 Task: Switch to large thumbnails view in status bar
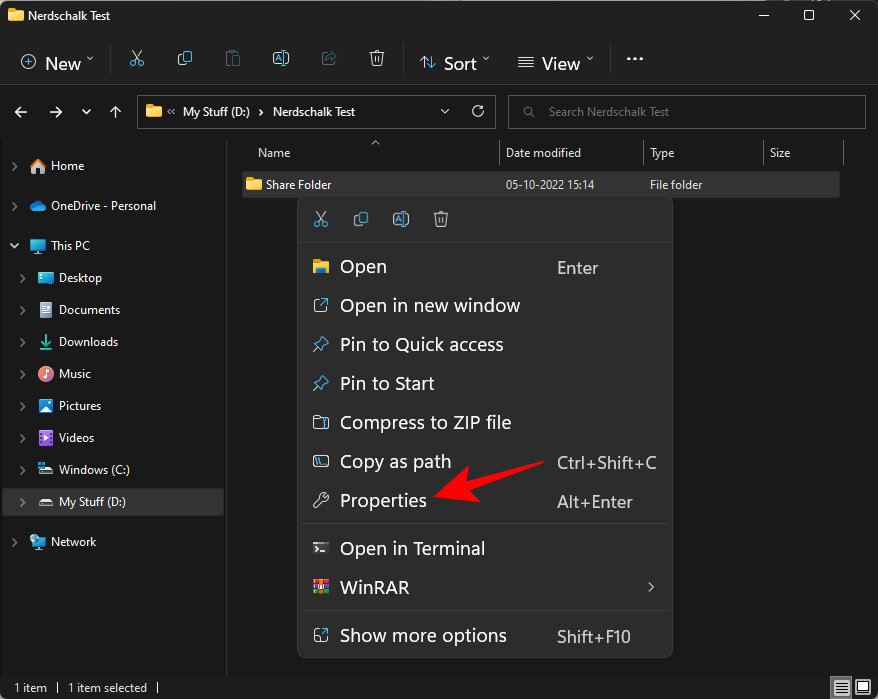click(863, 688)
